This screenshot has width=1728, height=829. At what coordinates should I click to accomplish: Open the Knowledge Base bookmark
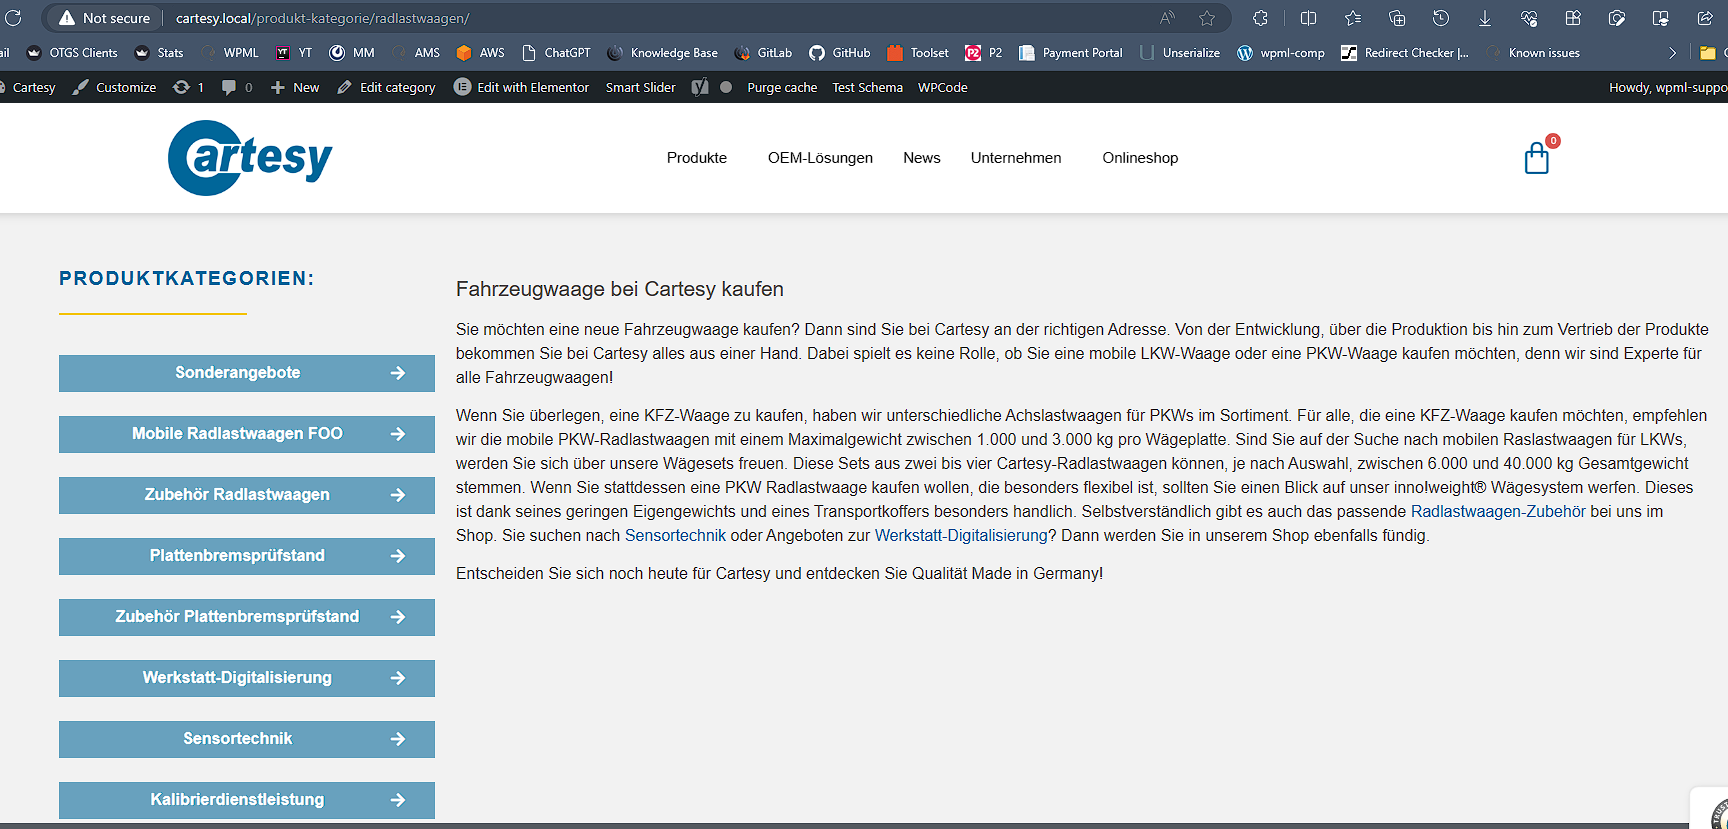coord(662,53)
